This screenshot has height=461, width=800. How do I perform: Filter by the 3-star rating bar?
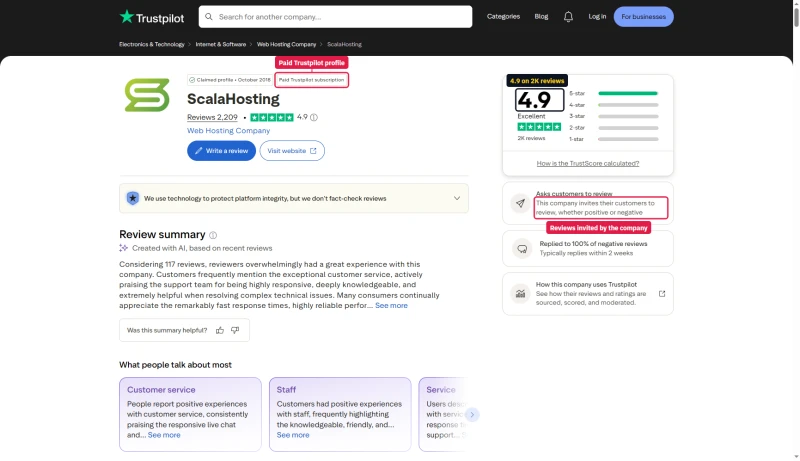(x=613, y=116)
